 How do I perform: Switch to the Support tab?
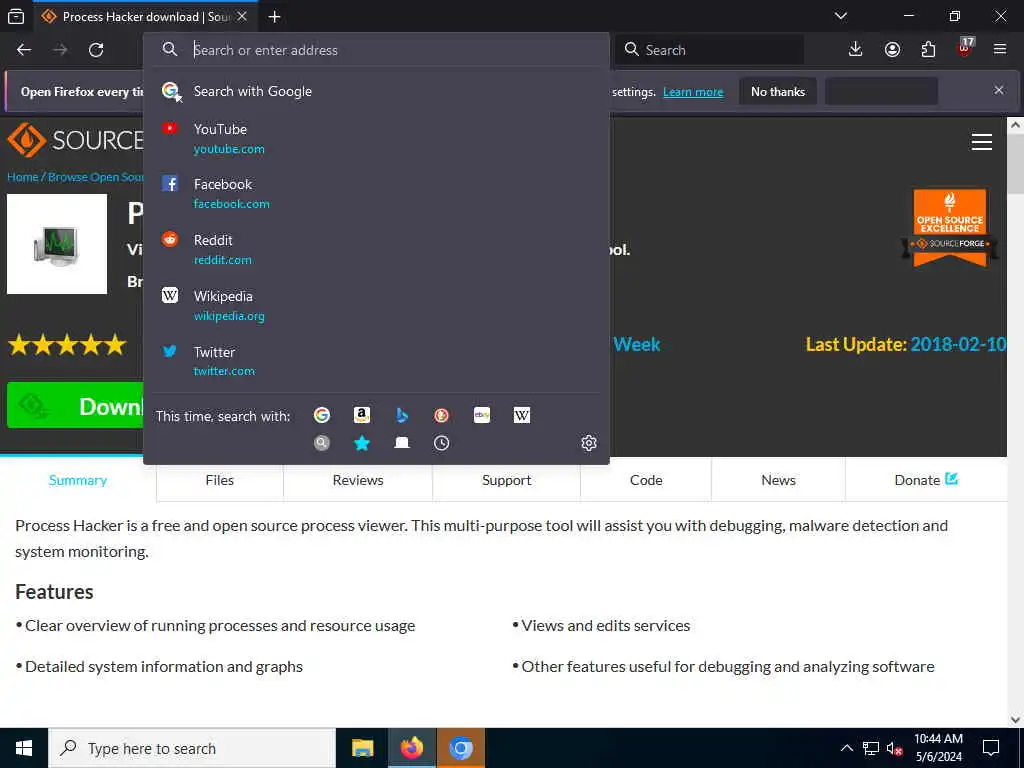pos(506,480)
